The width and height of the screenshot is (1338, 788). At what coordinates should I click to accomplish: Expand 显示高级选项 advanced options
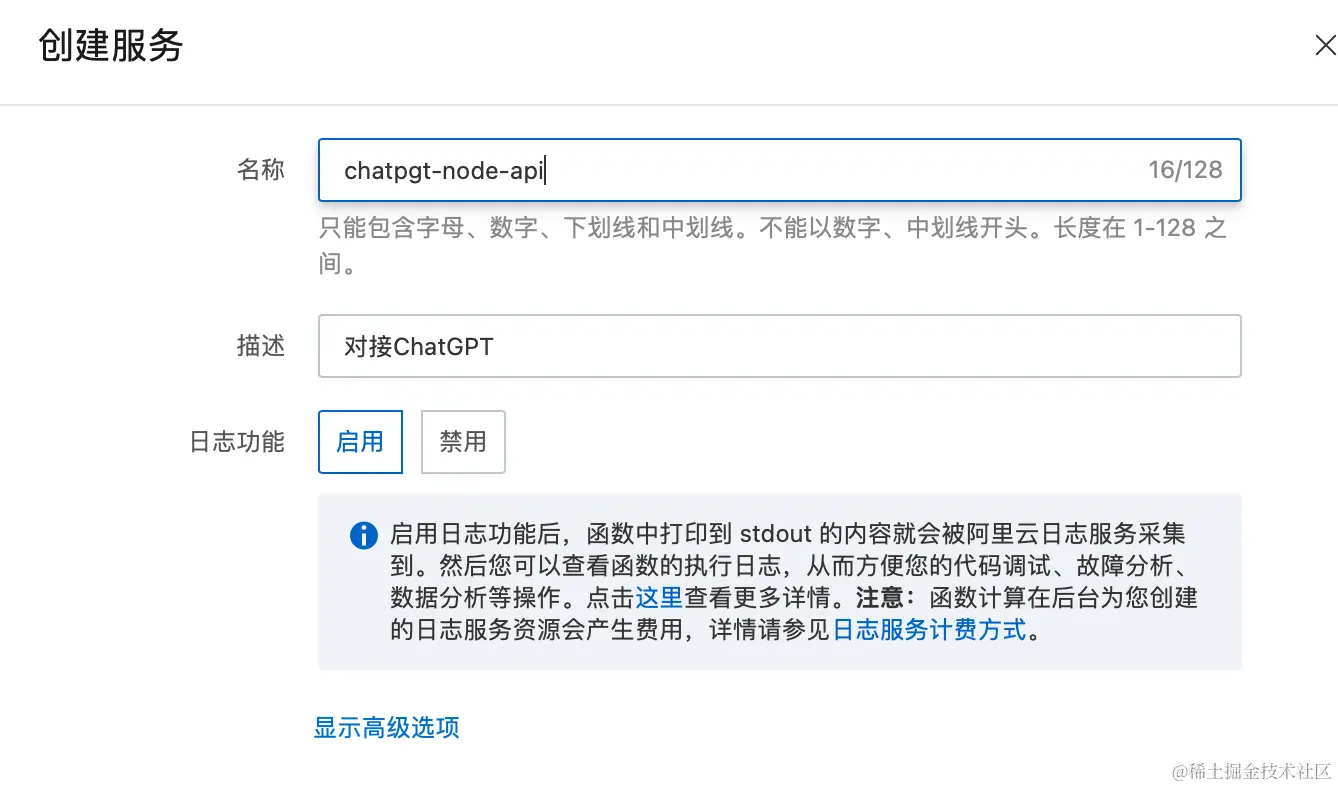click(x=386, y=728)
